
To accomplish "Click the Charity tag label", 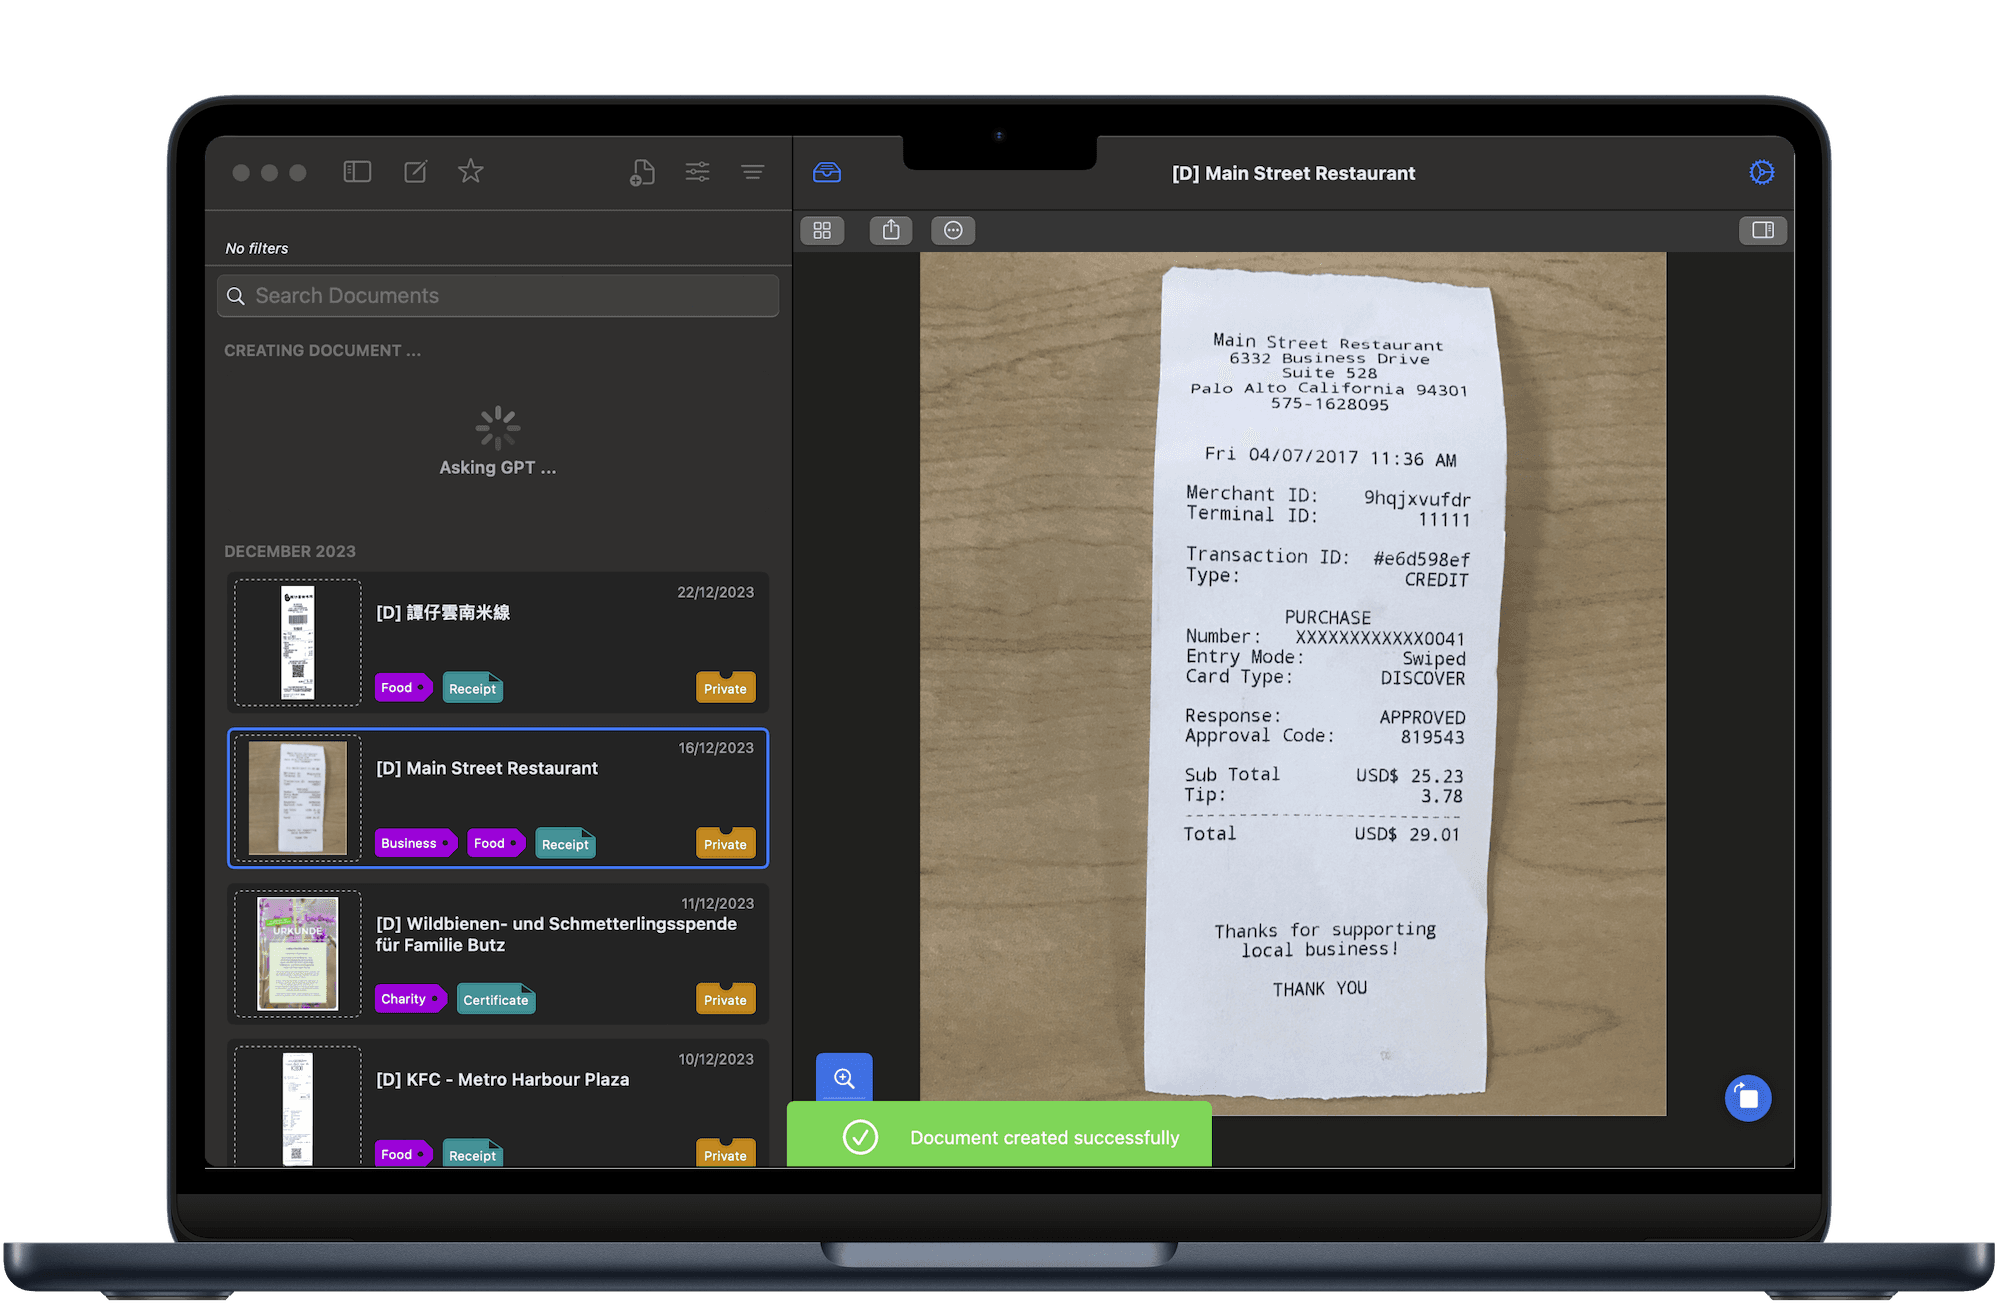I will (405, 999).
